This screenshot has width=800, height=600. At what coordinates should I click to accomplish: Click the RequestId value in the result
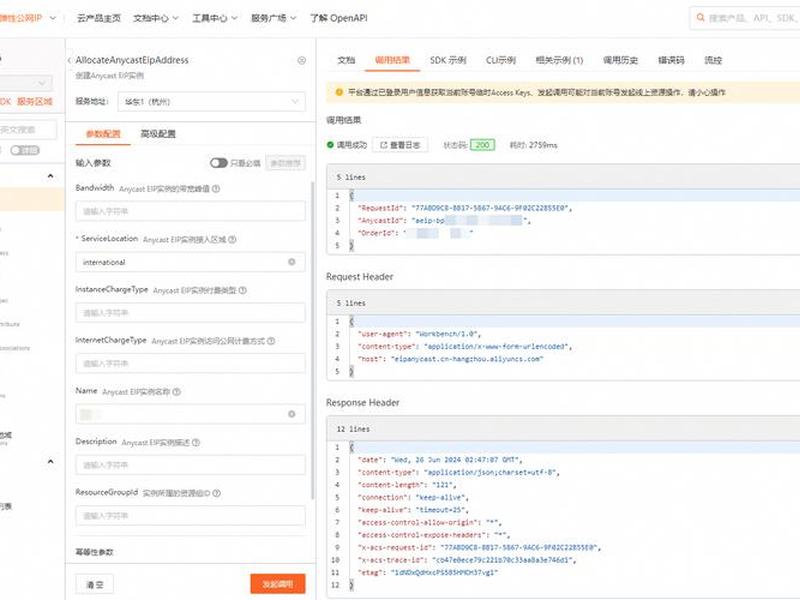click(489, 208)
